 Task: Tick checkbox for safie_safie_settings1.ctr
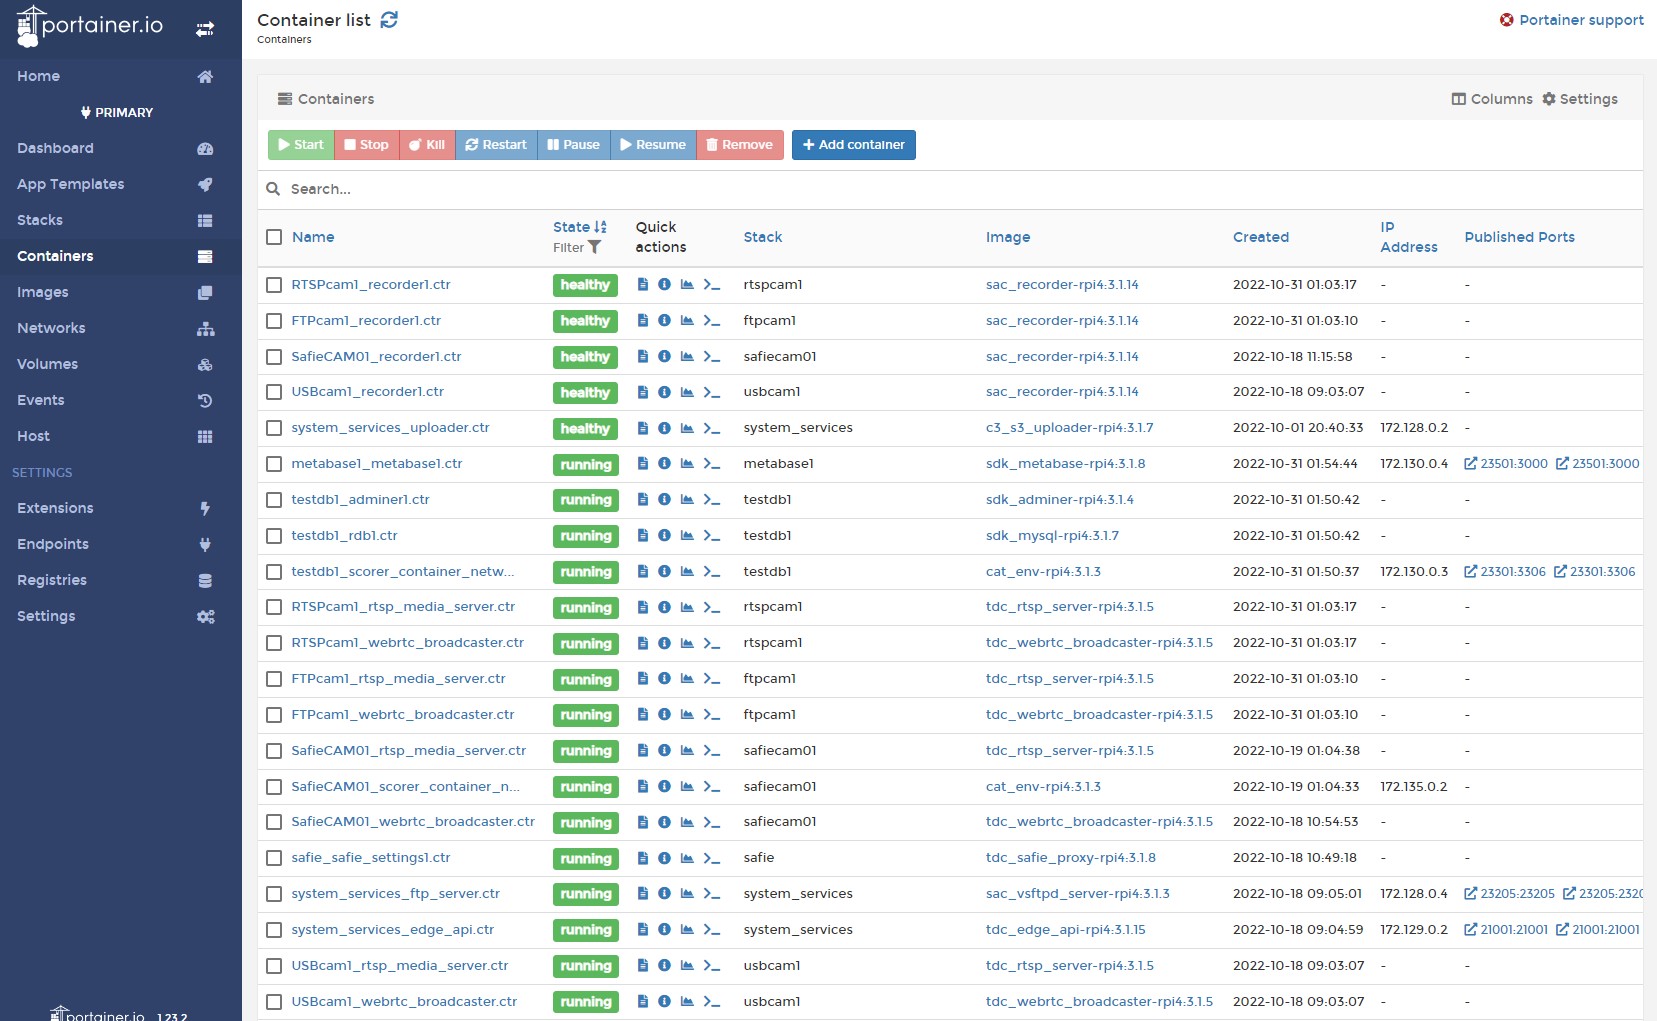274,858
